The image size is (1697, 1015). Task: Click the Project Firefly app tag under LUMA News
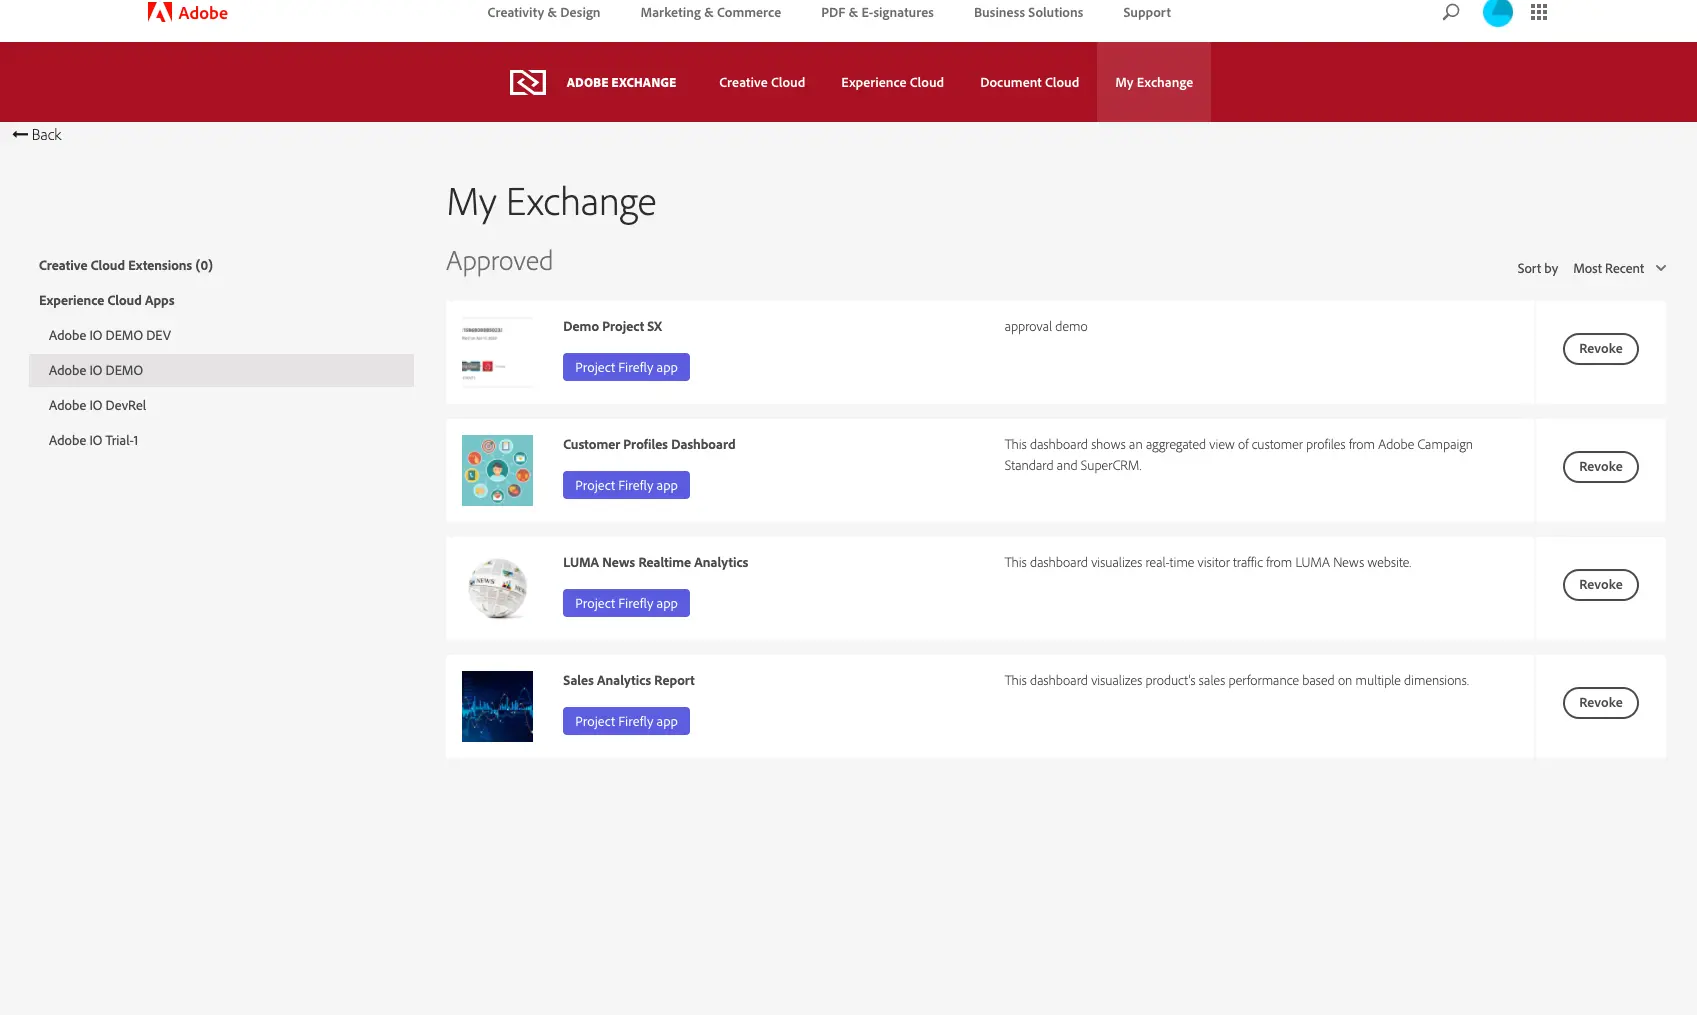(x=626, y=603)
